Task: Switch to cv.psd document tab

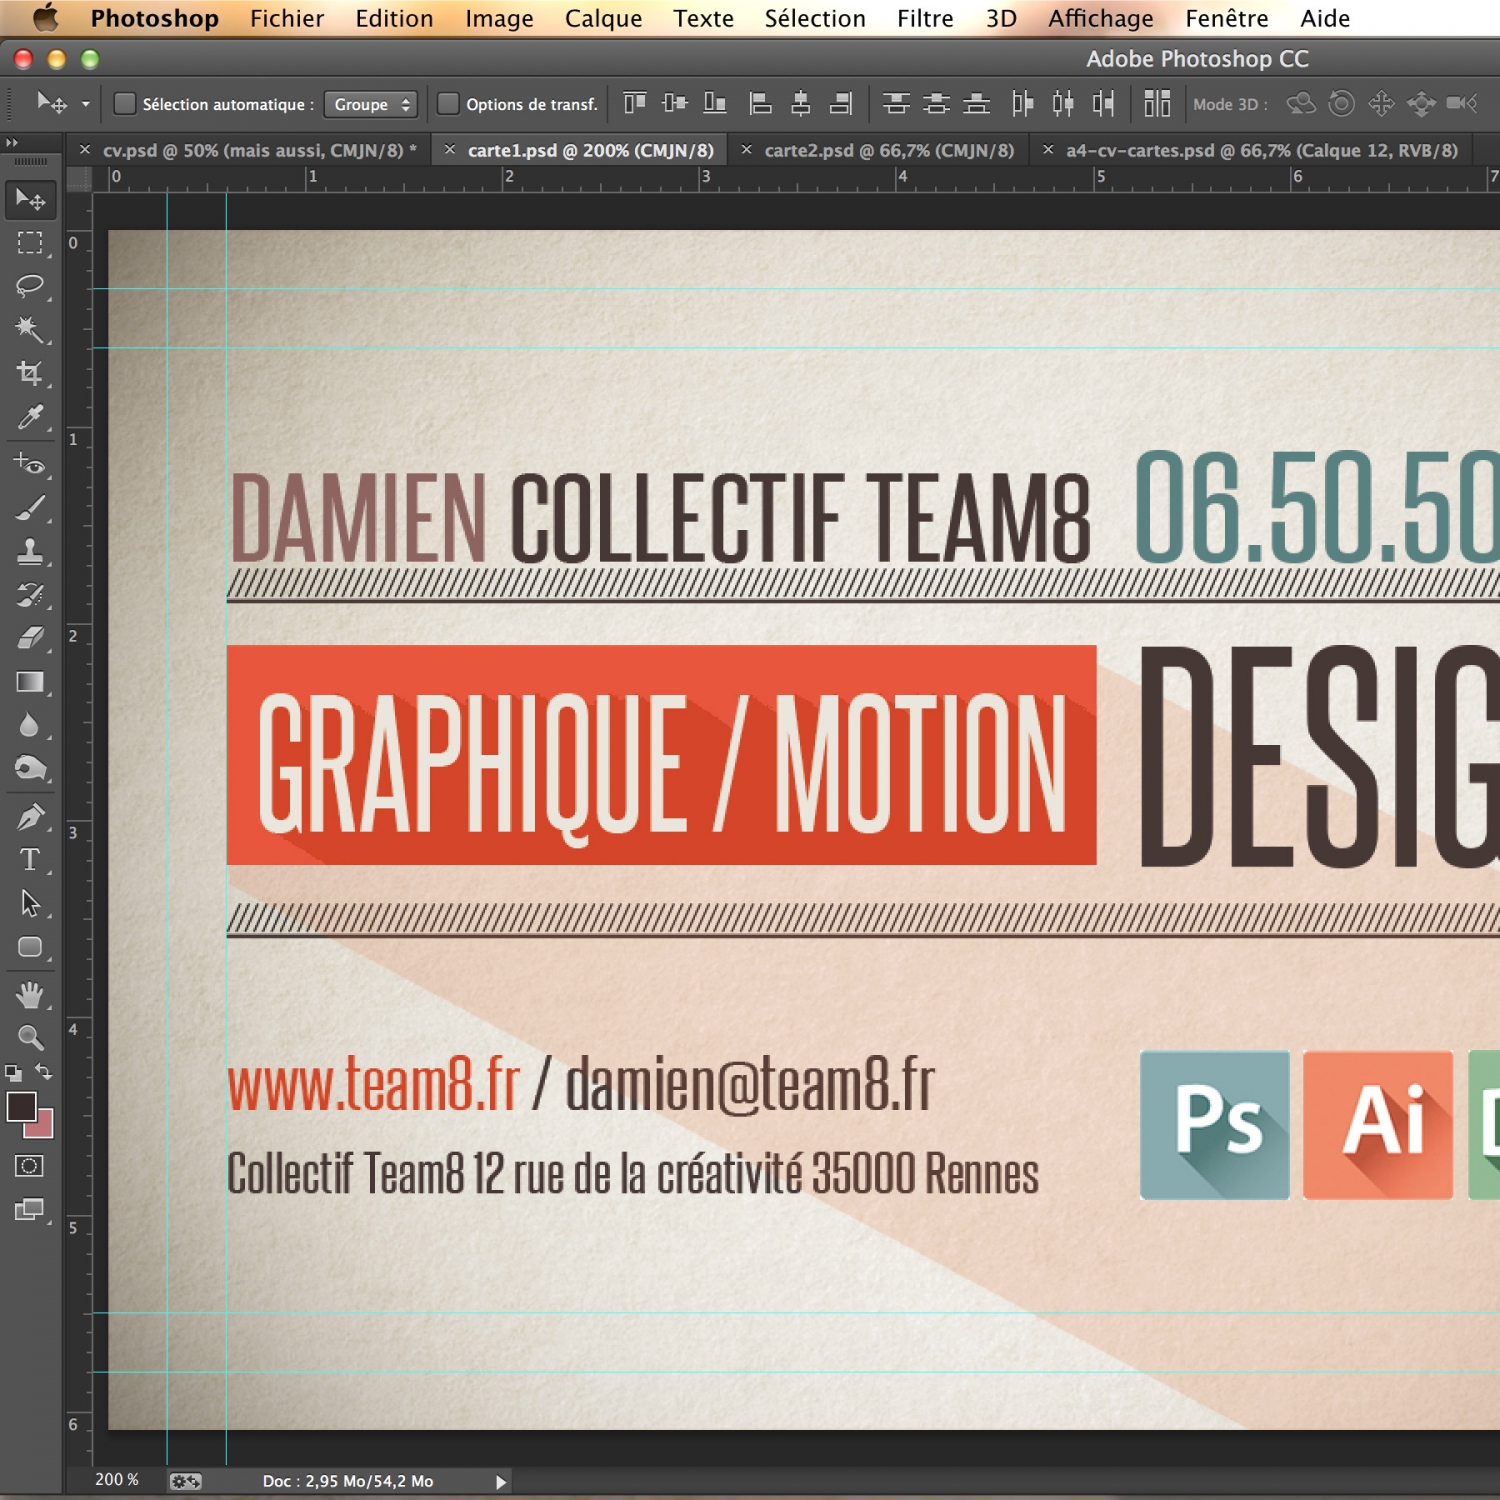Action: pos(259,150)
